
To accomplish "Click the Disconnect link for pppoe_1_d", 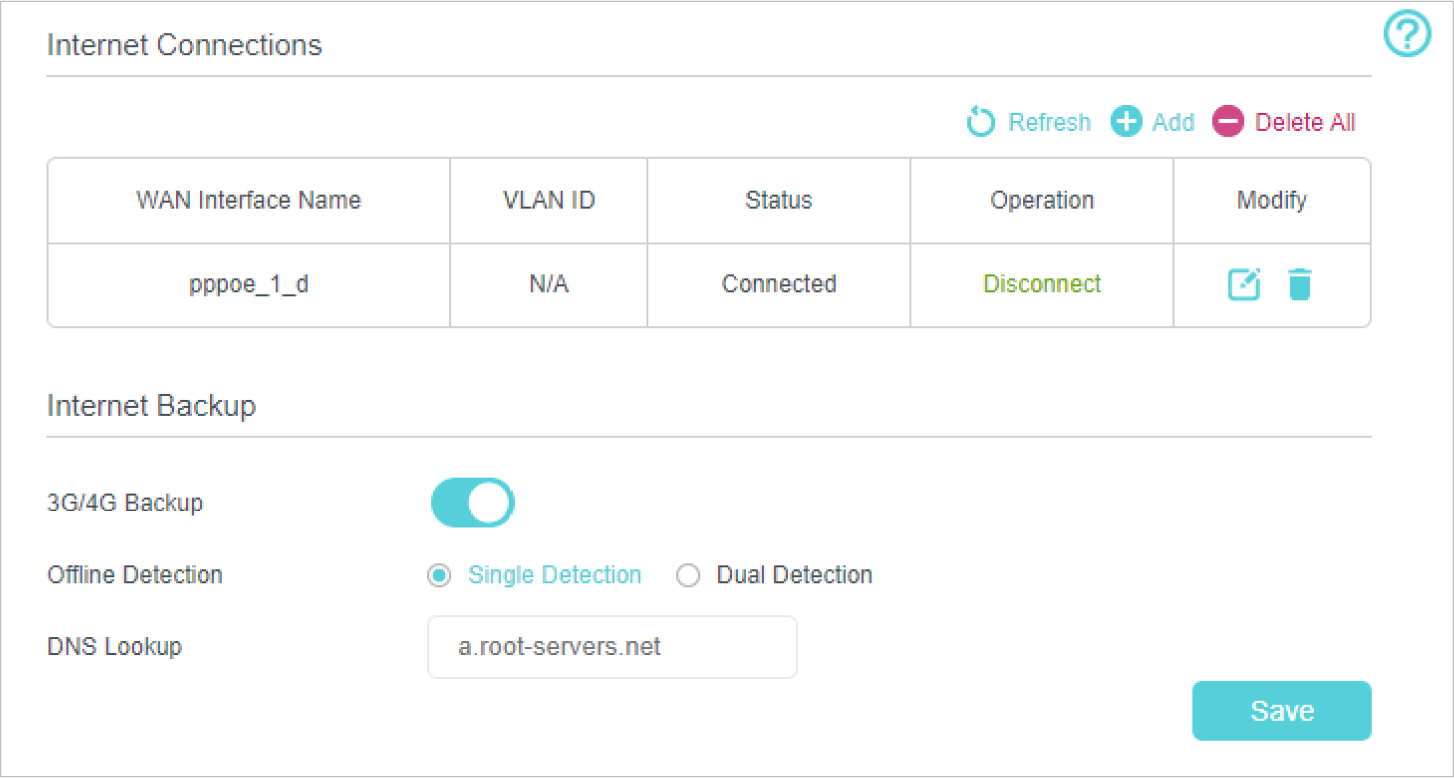I will tap(1042, 284).
